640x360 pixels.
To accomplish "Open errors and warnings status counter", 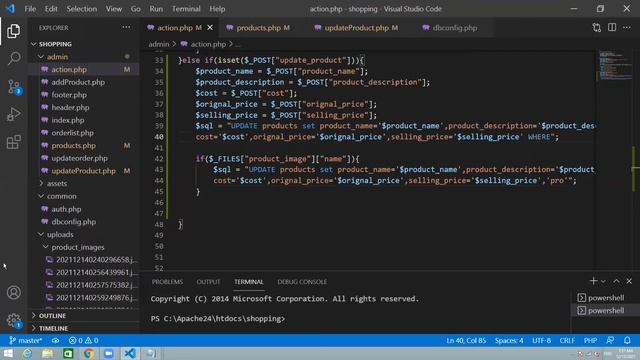I will [84, 340].
